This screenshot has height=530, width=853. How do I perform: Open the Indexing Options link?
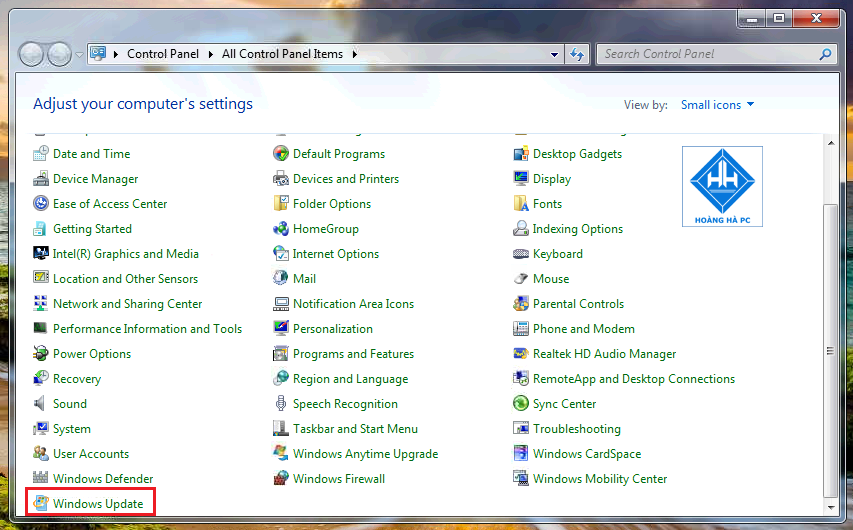pyautogui.click(x=578, y=229)
